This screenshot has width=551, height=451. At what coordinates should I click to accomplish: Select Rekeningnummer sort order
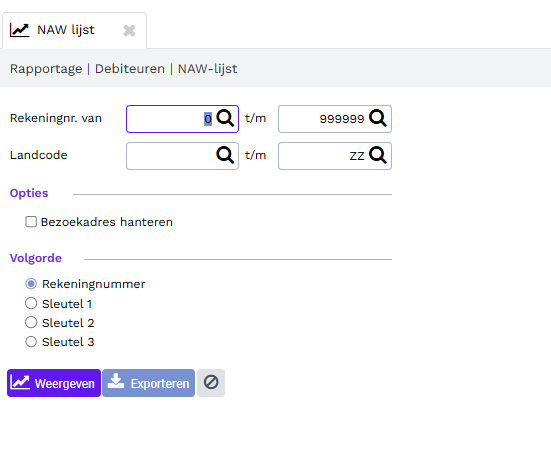(x=31, y=284)
